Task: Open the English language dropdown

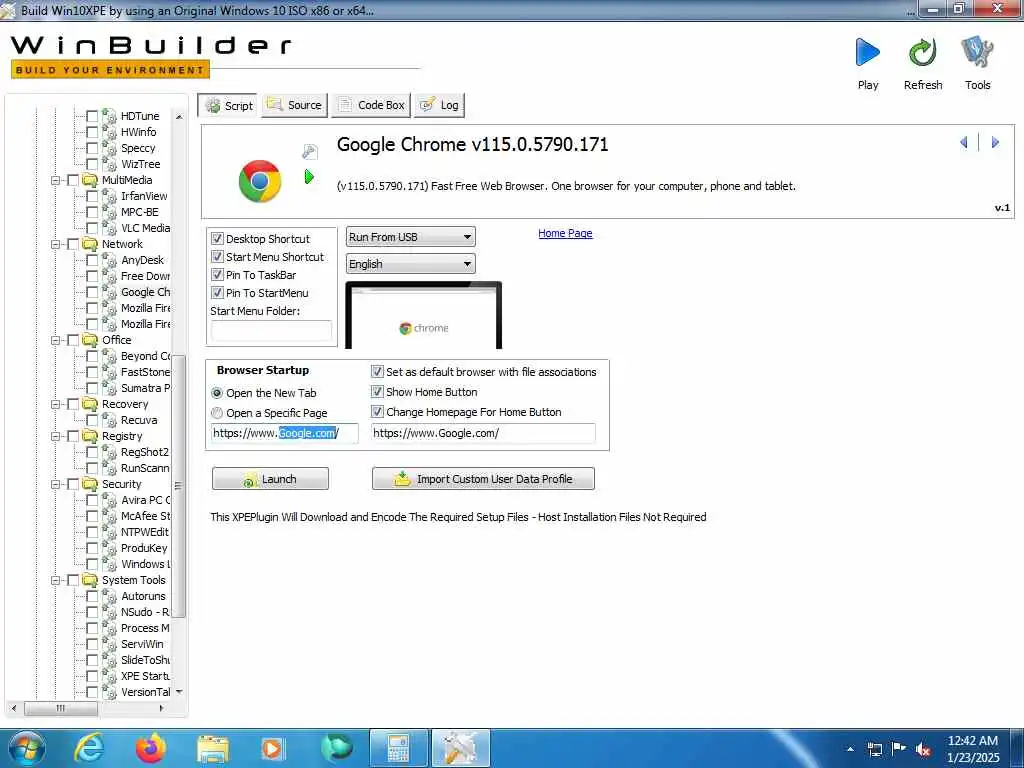Action: (410, 264)
